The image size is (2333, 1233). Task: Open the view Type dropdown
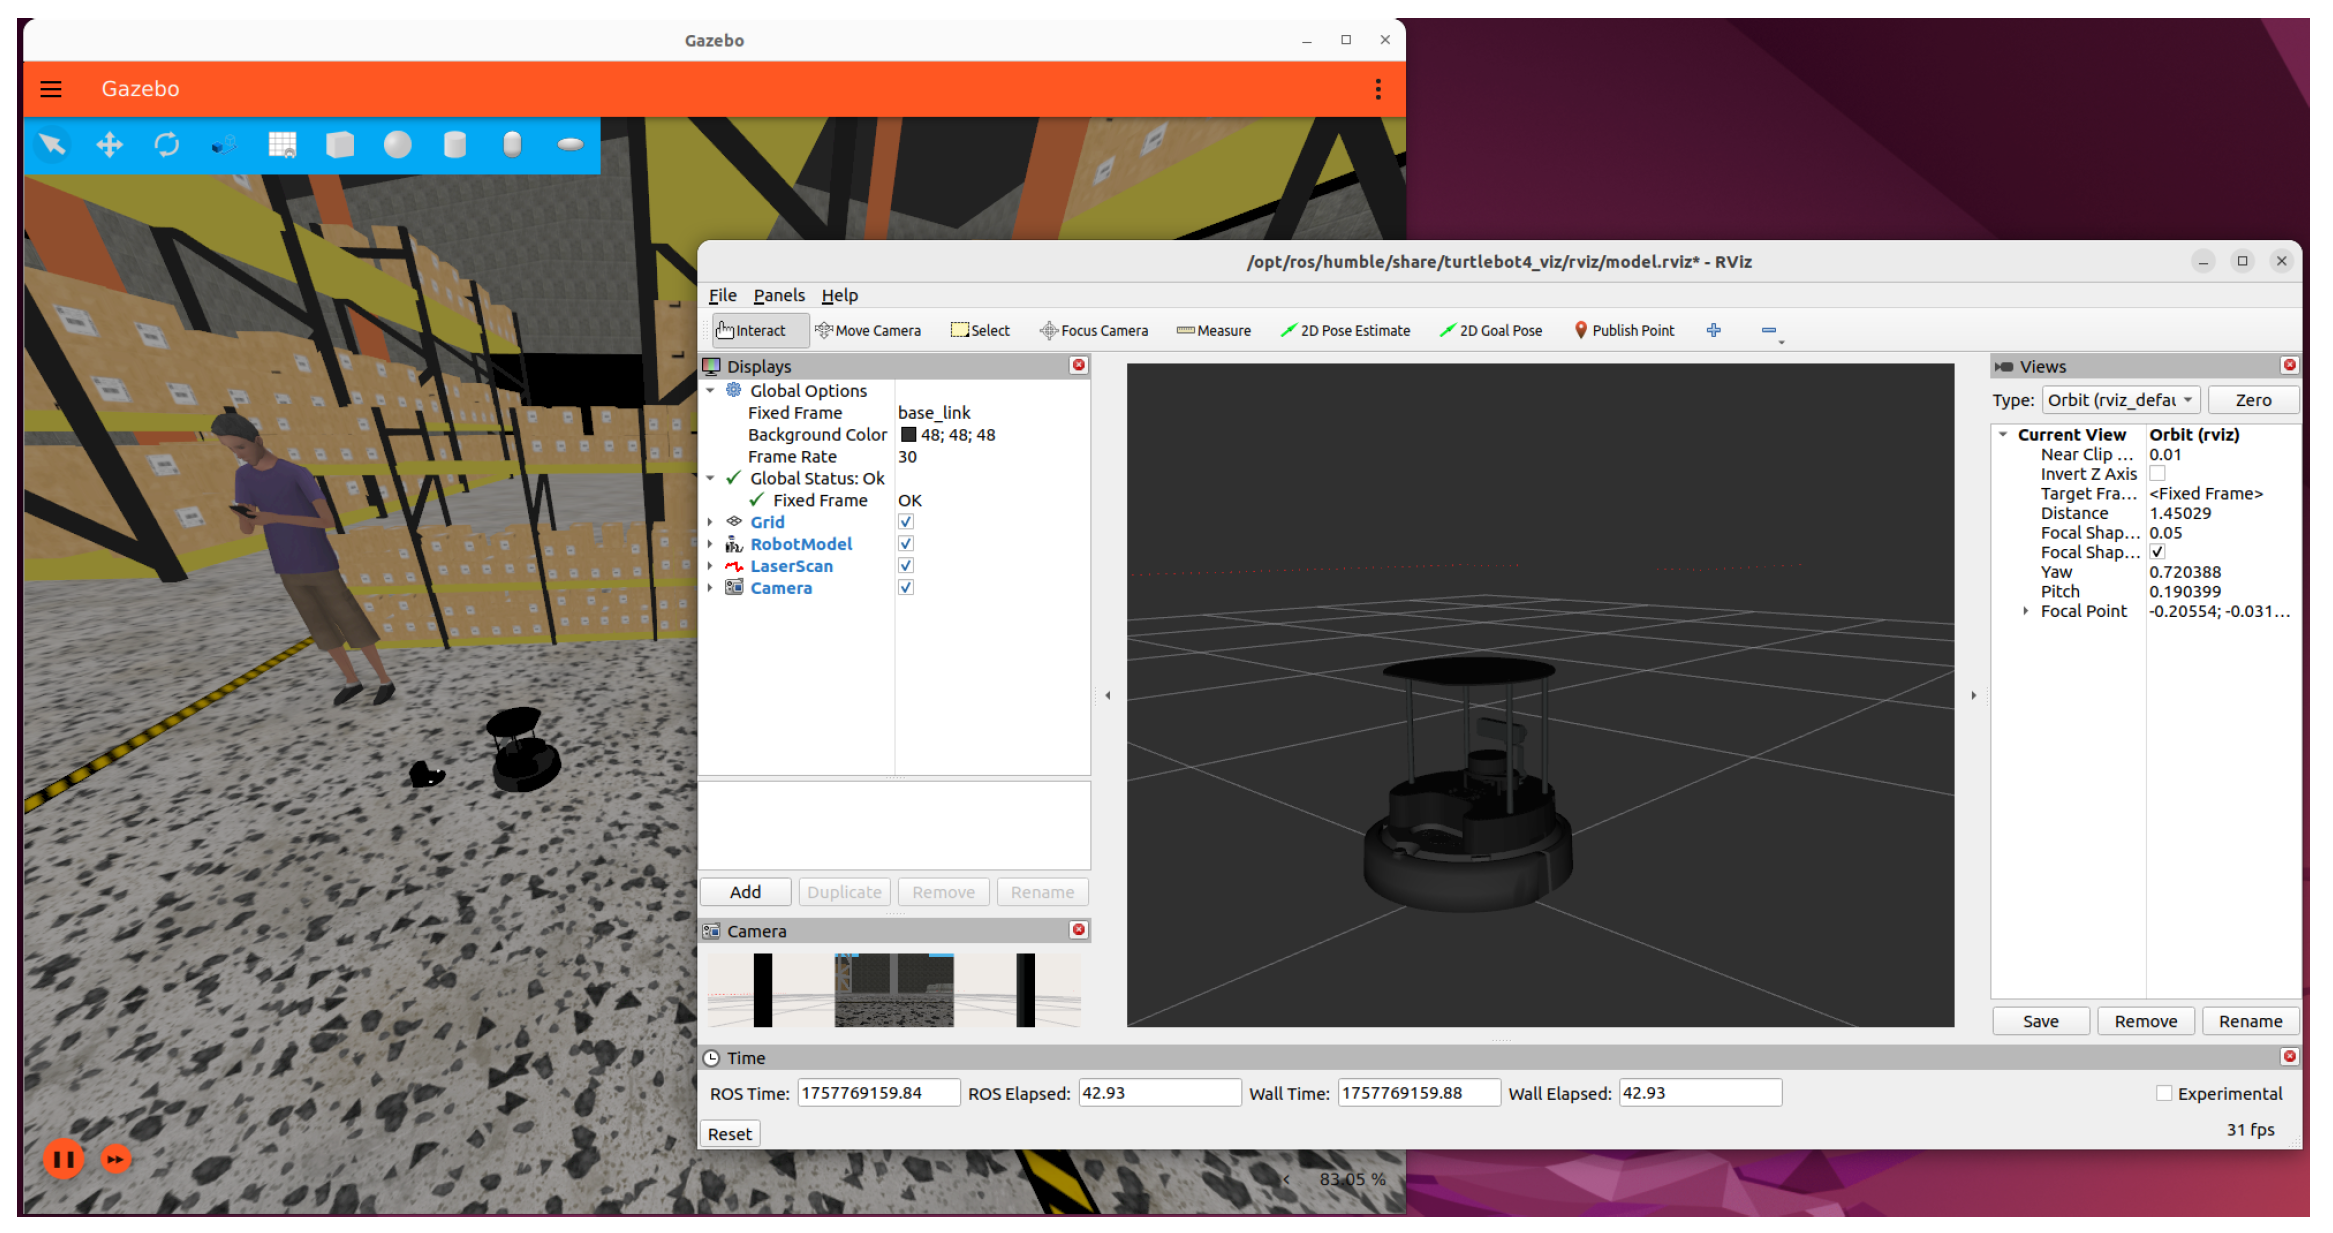click(2119, 400)
